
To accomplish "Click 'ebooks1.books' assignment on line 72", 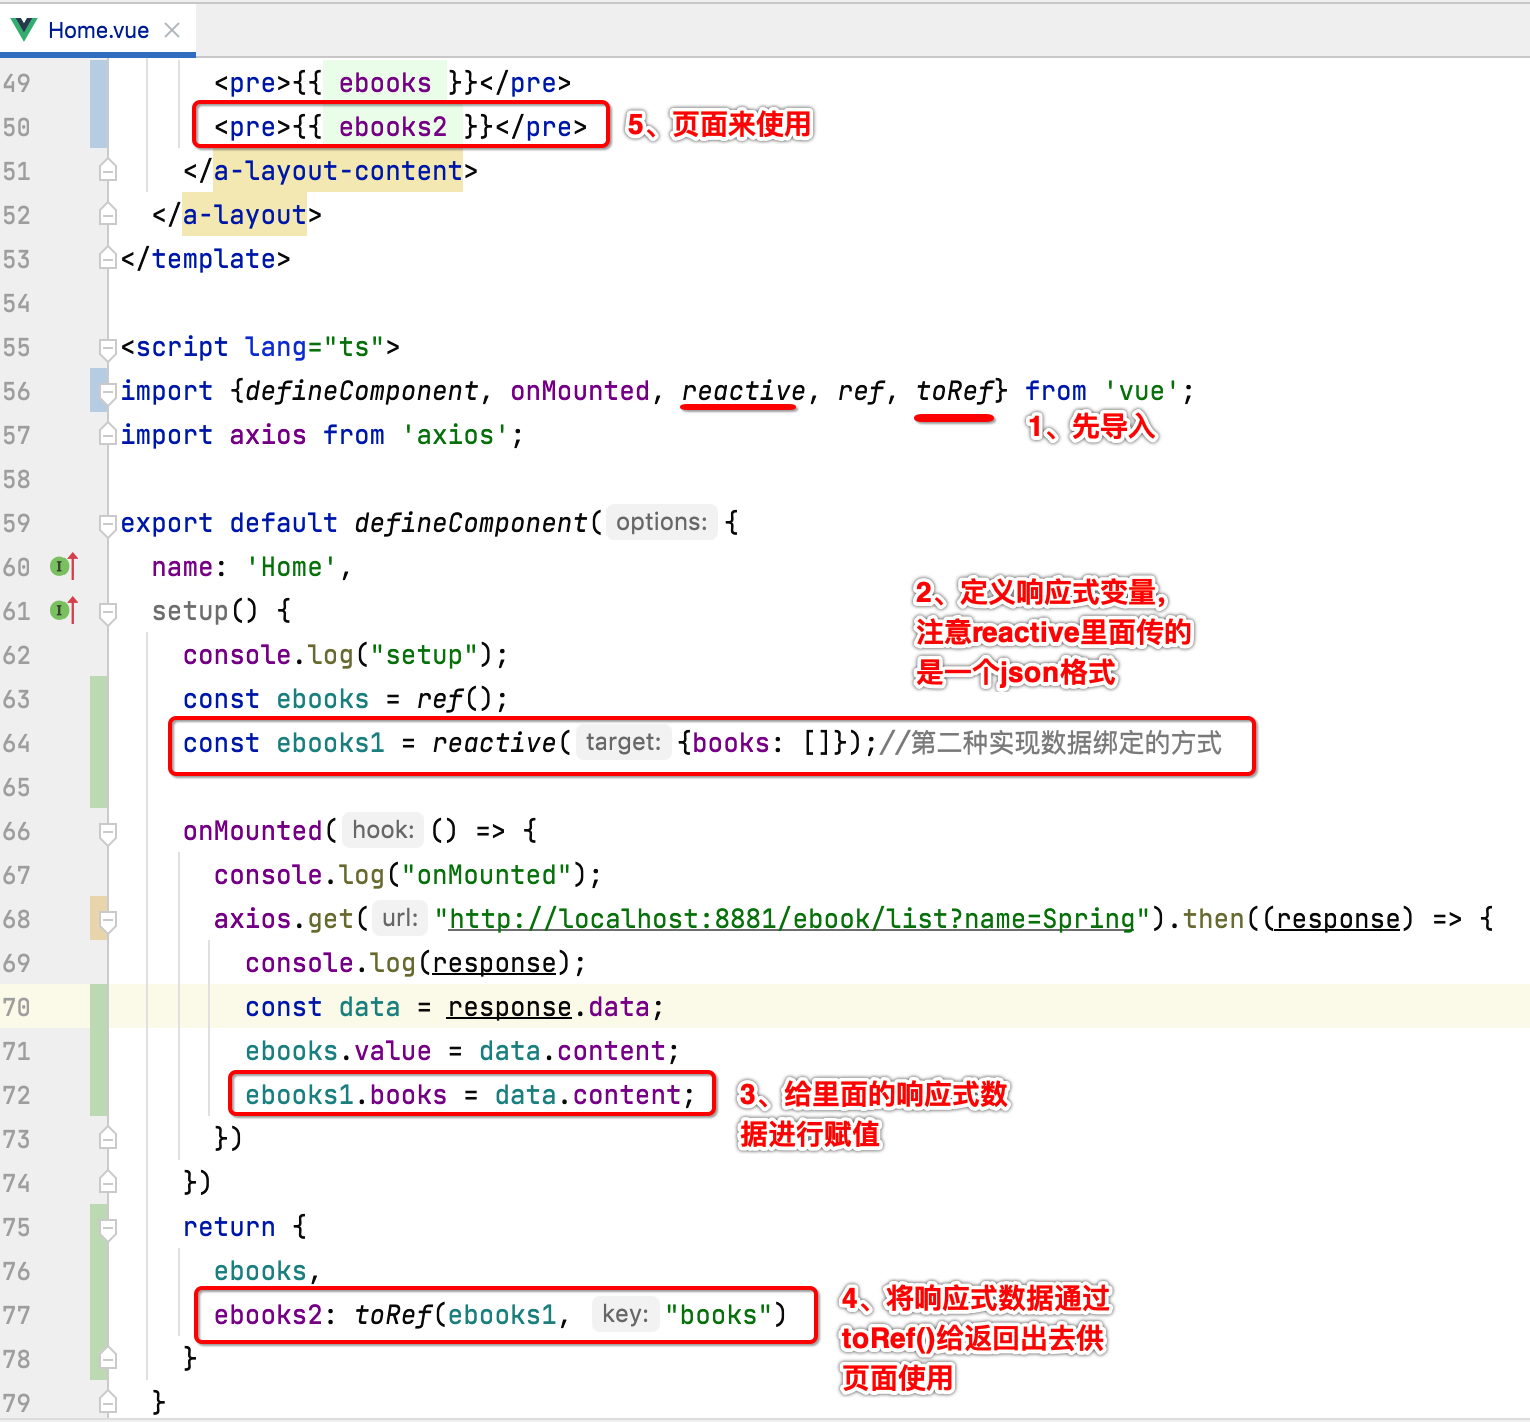I will [x=346, y=1095].
